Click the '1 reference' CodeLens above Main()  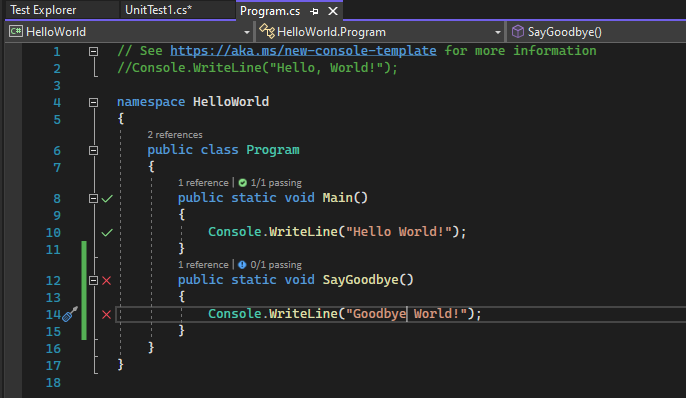203,183
